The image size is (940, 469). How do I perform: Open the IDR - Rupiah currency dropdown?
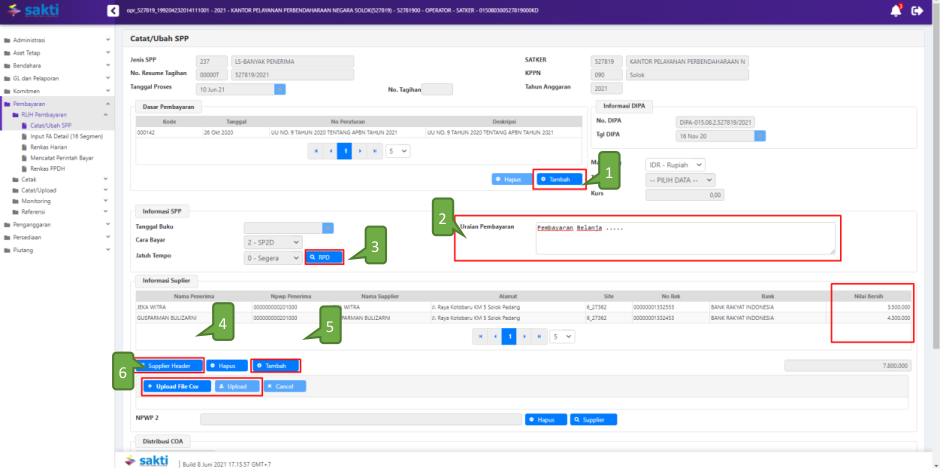coord(675,164)
